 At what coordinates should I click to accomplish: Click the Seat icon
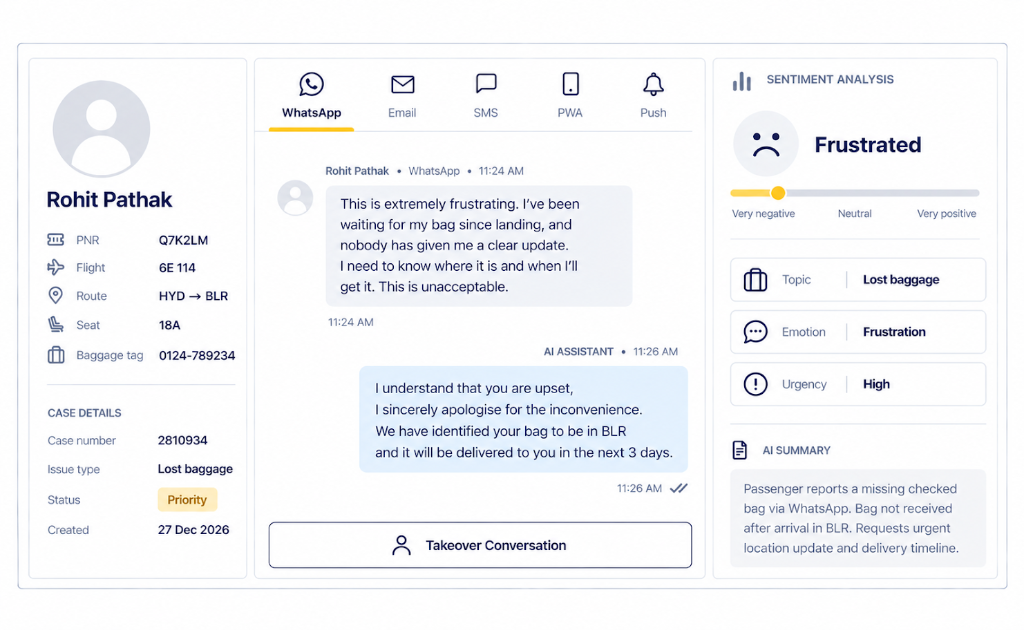[x=56, y=324]
